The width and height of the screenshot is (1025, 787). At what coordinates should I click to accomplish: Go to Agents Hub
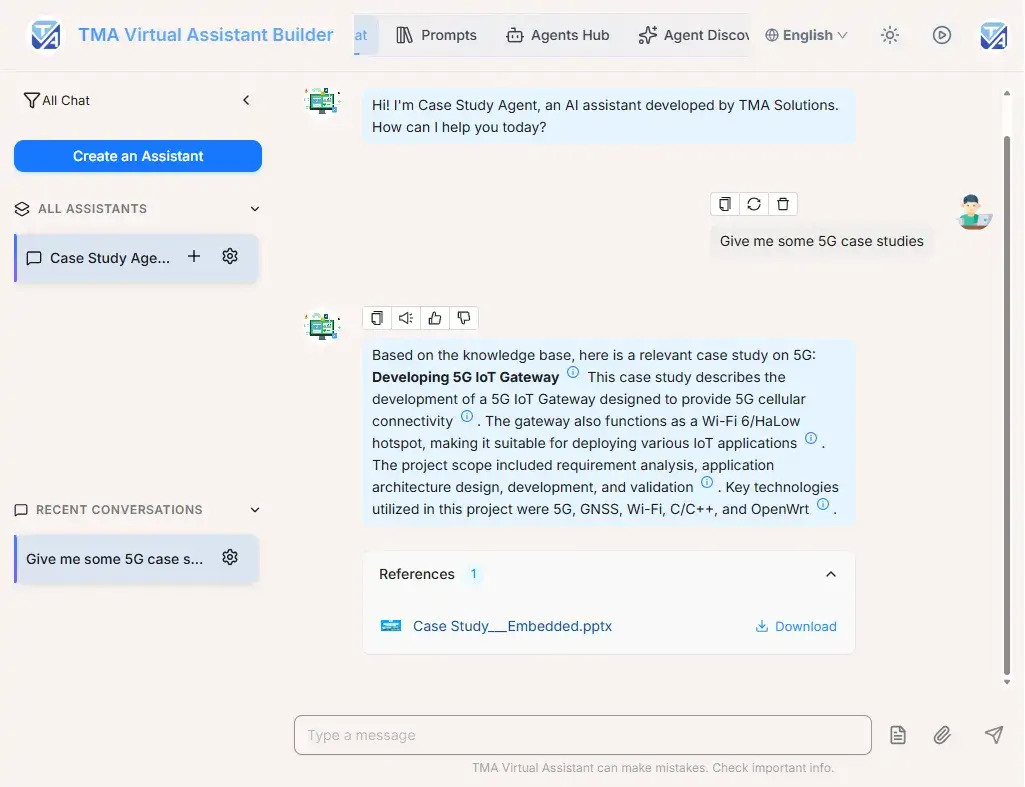pyautogui.click(x=558, y=34)
